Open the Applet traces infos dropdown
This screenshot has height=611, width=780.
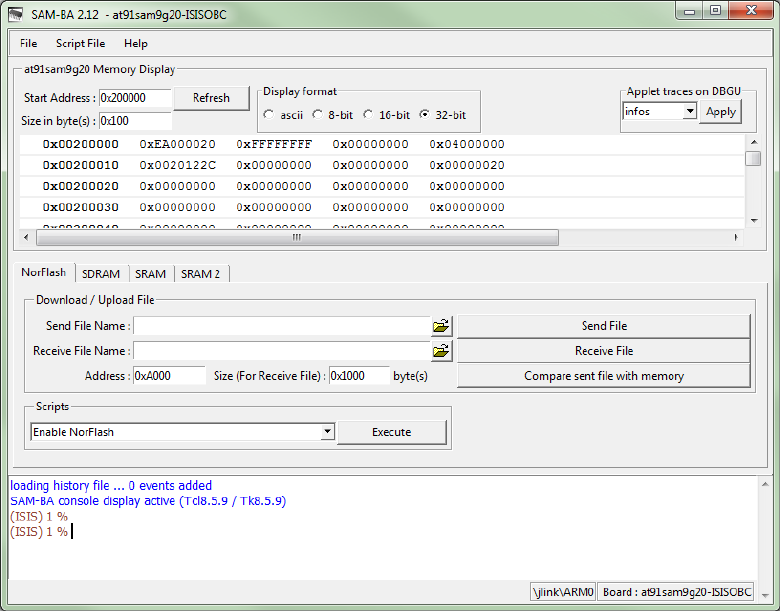click(x=689, y=111)
